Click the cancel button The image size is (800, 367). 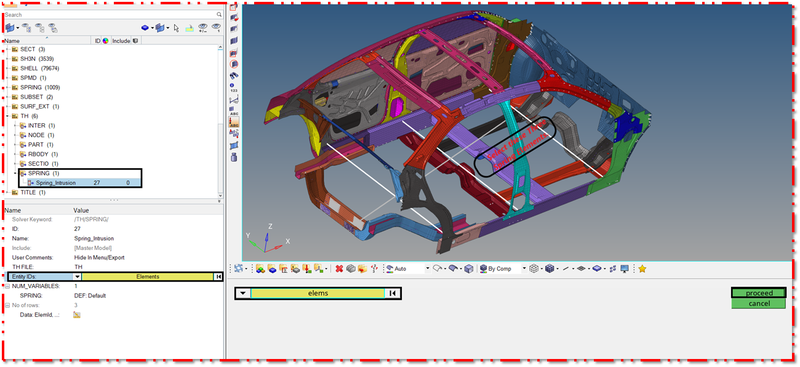759,304
